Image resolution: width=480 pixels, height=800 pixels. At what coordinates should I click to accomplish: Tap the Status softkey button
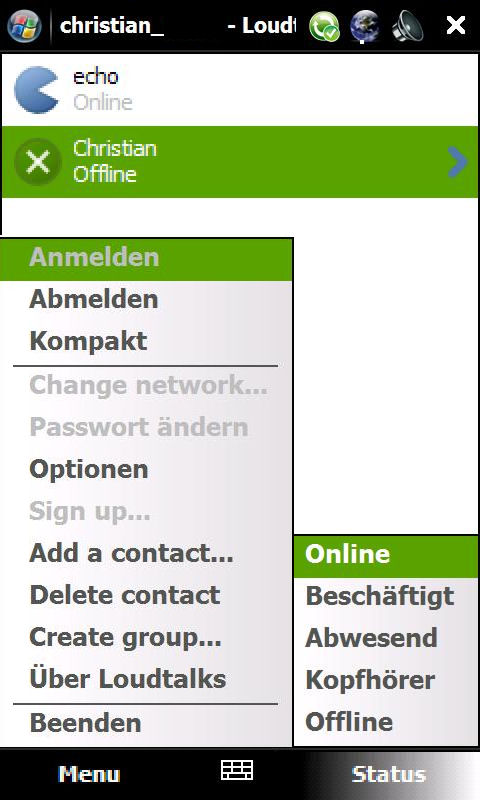tap(389, 774)
